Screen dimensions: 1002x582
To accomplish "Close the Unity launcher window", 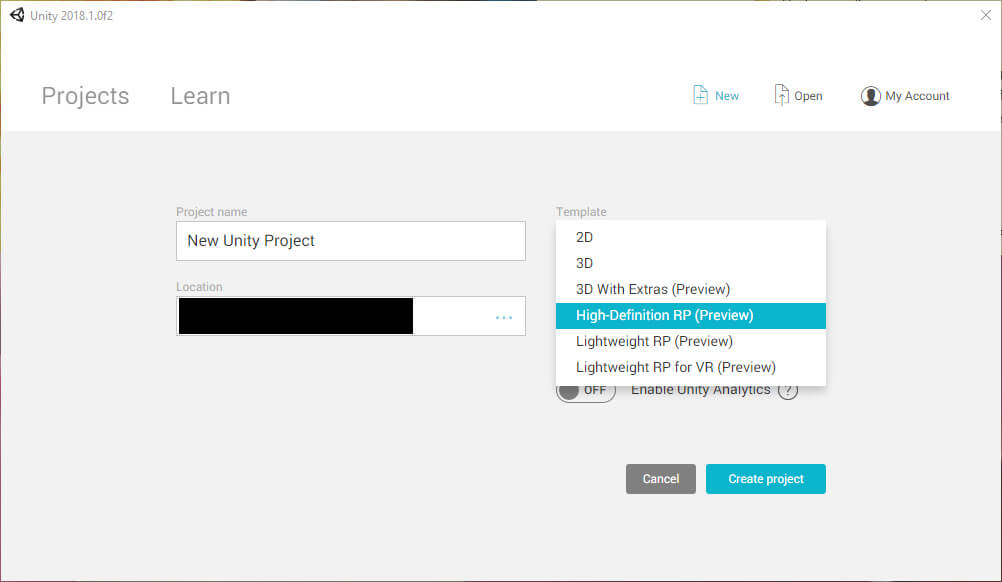I will click(x=985, y=15).
